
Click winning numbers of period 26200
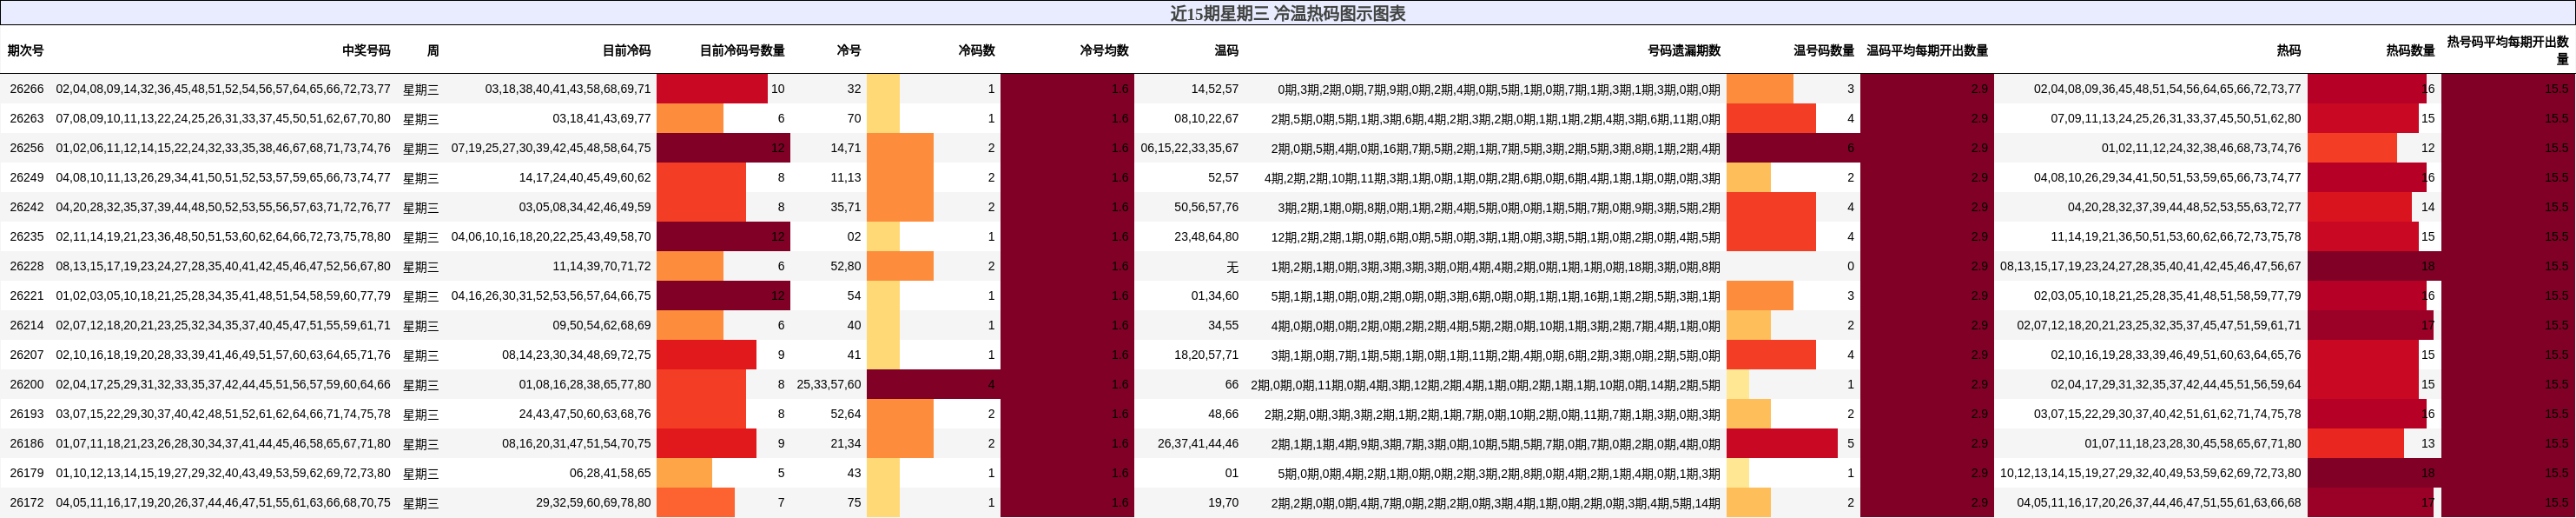223,384
